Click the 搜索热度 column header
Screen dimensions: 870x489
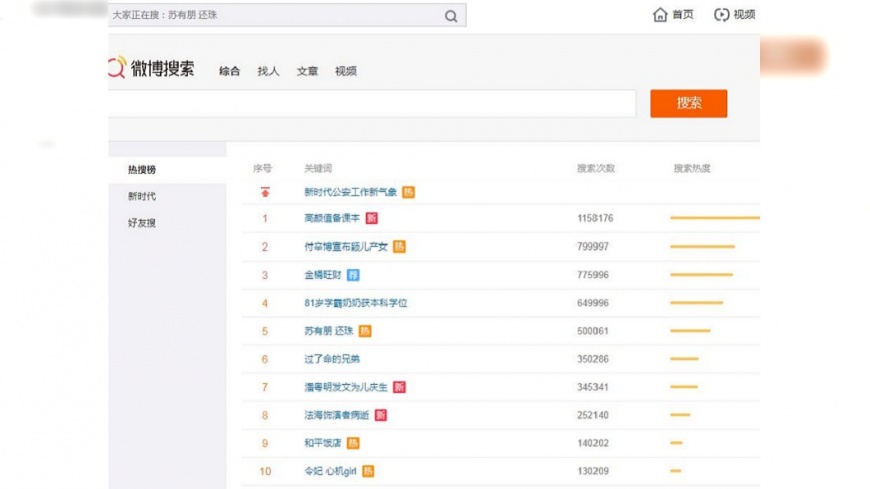point(692,168)
